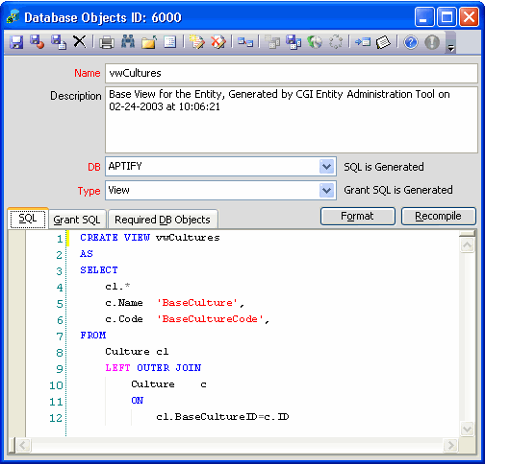Viewport: 529px width, 471px height.
Task: Click the SQL editor vertical scroll down arrow
Action: 467,429
